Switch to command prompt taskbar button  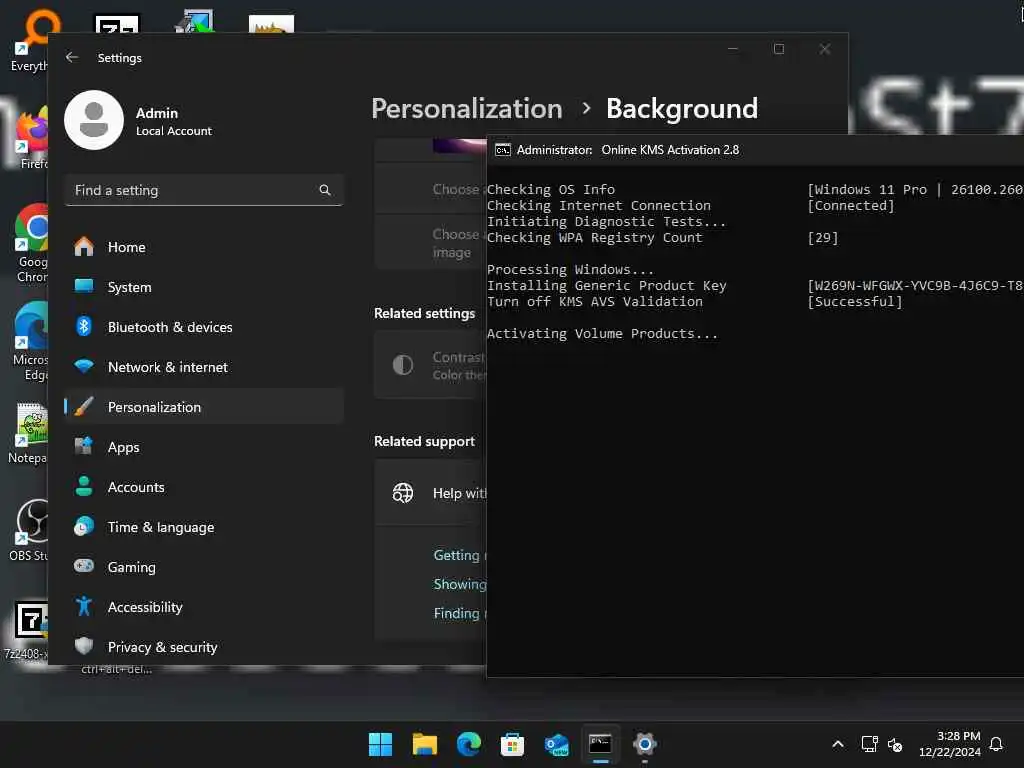(x=600, y=744)
